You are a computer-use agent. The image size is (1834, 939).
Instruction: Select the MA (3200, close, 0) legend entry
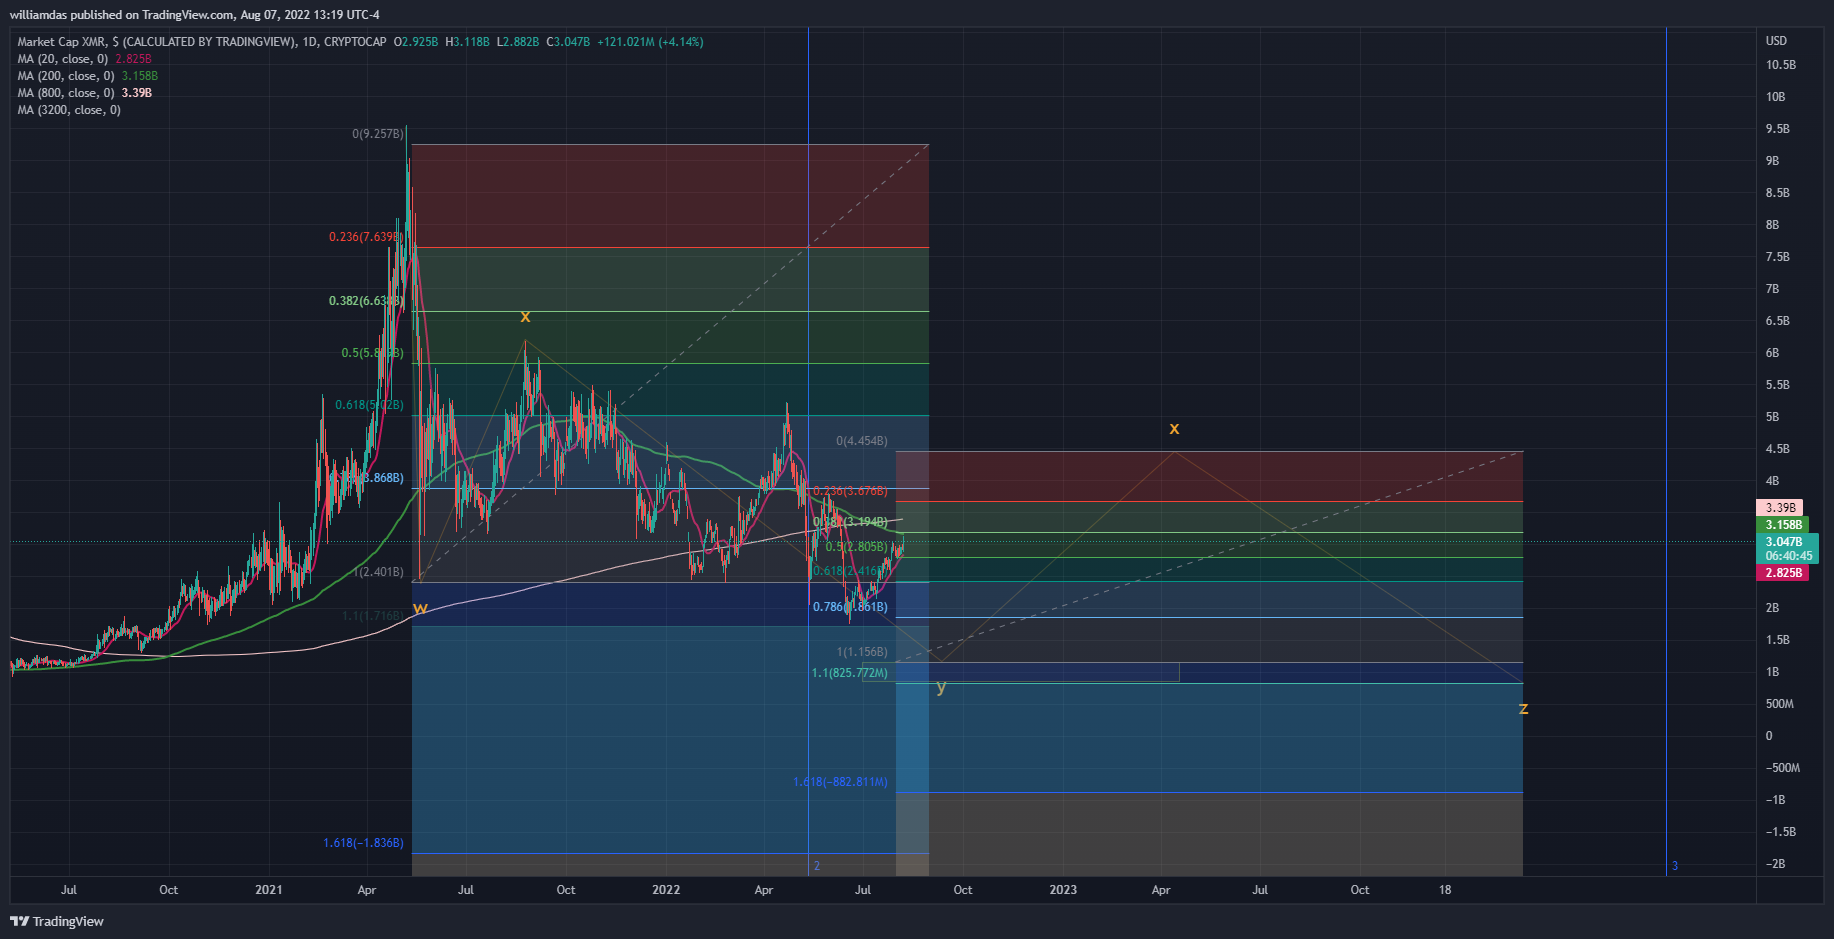[x=69, y=110]
